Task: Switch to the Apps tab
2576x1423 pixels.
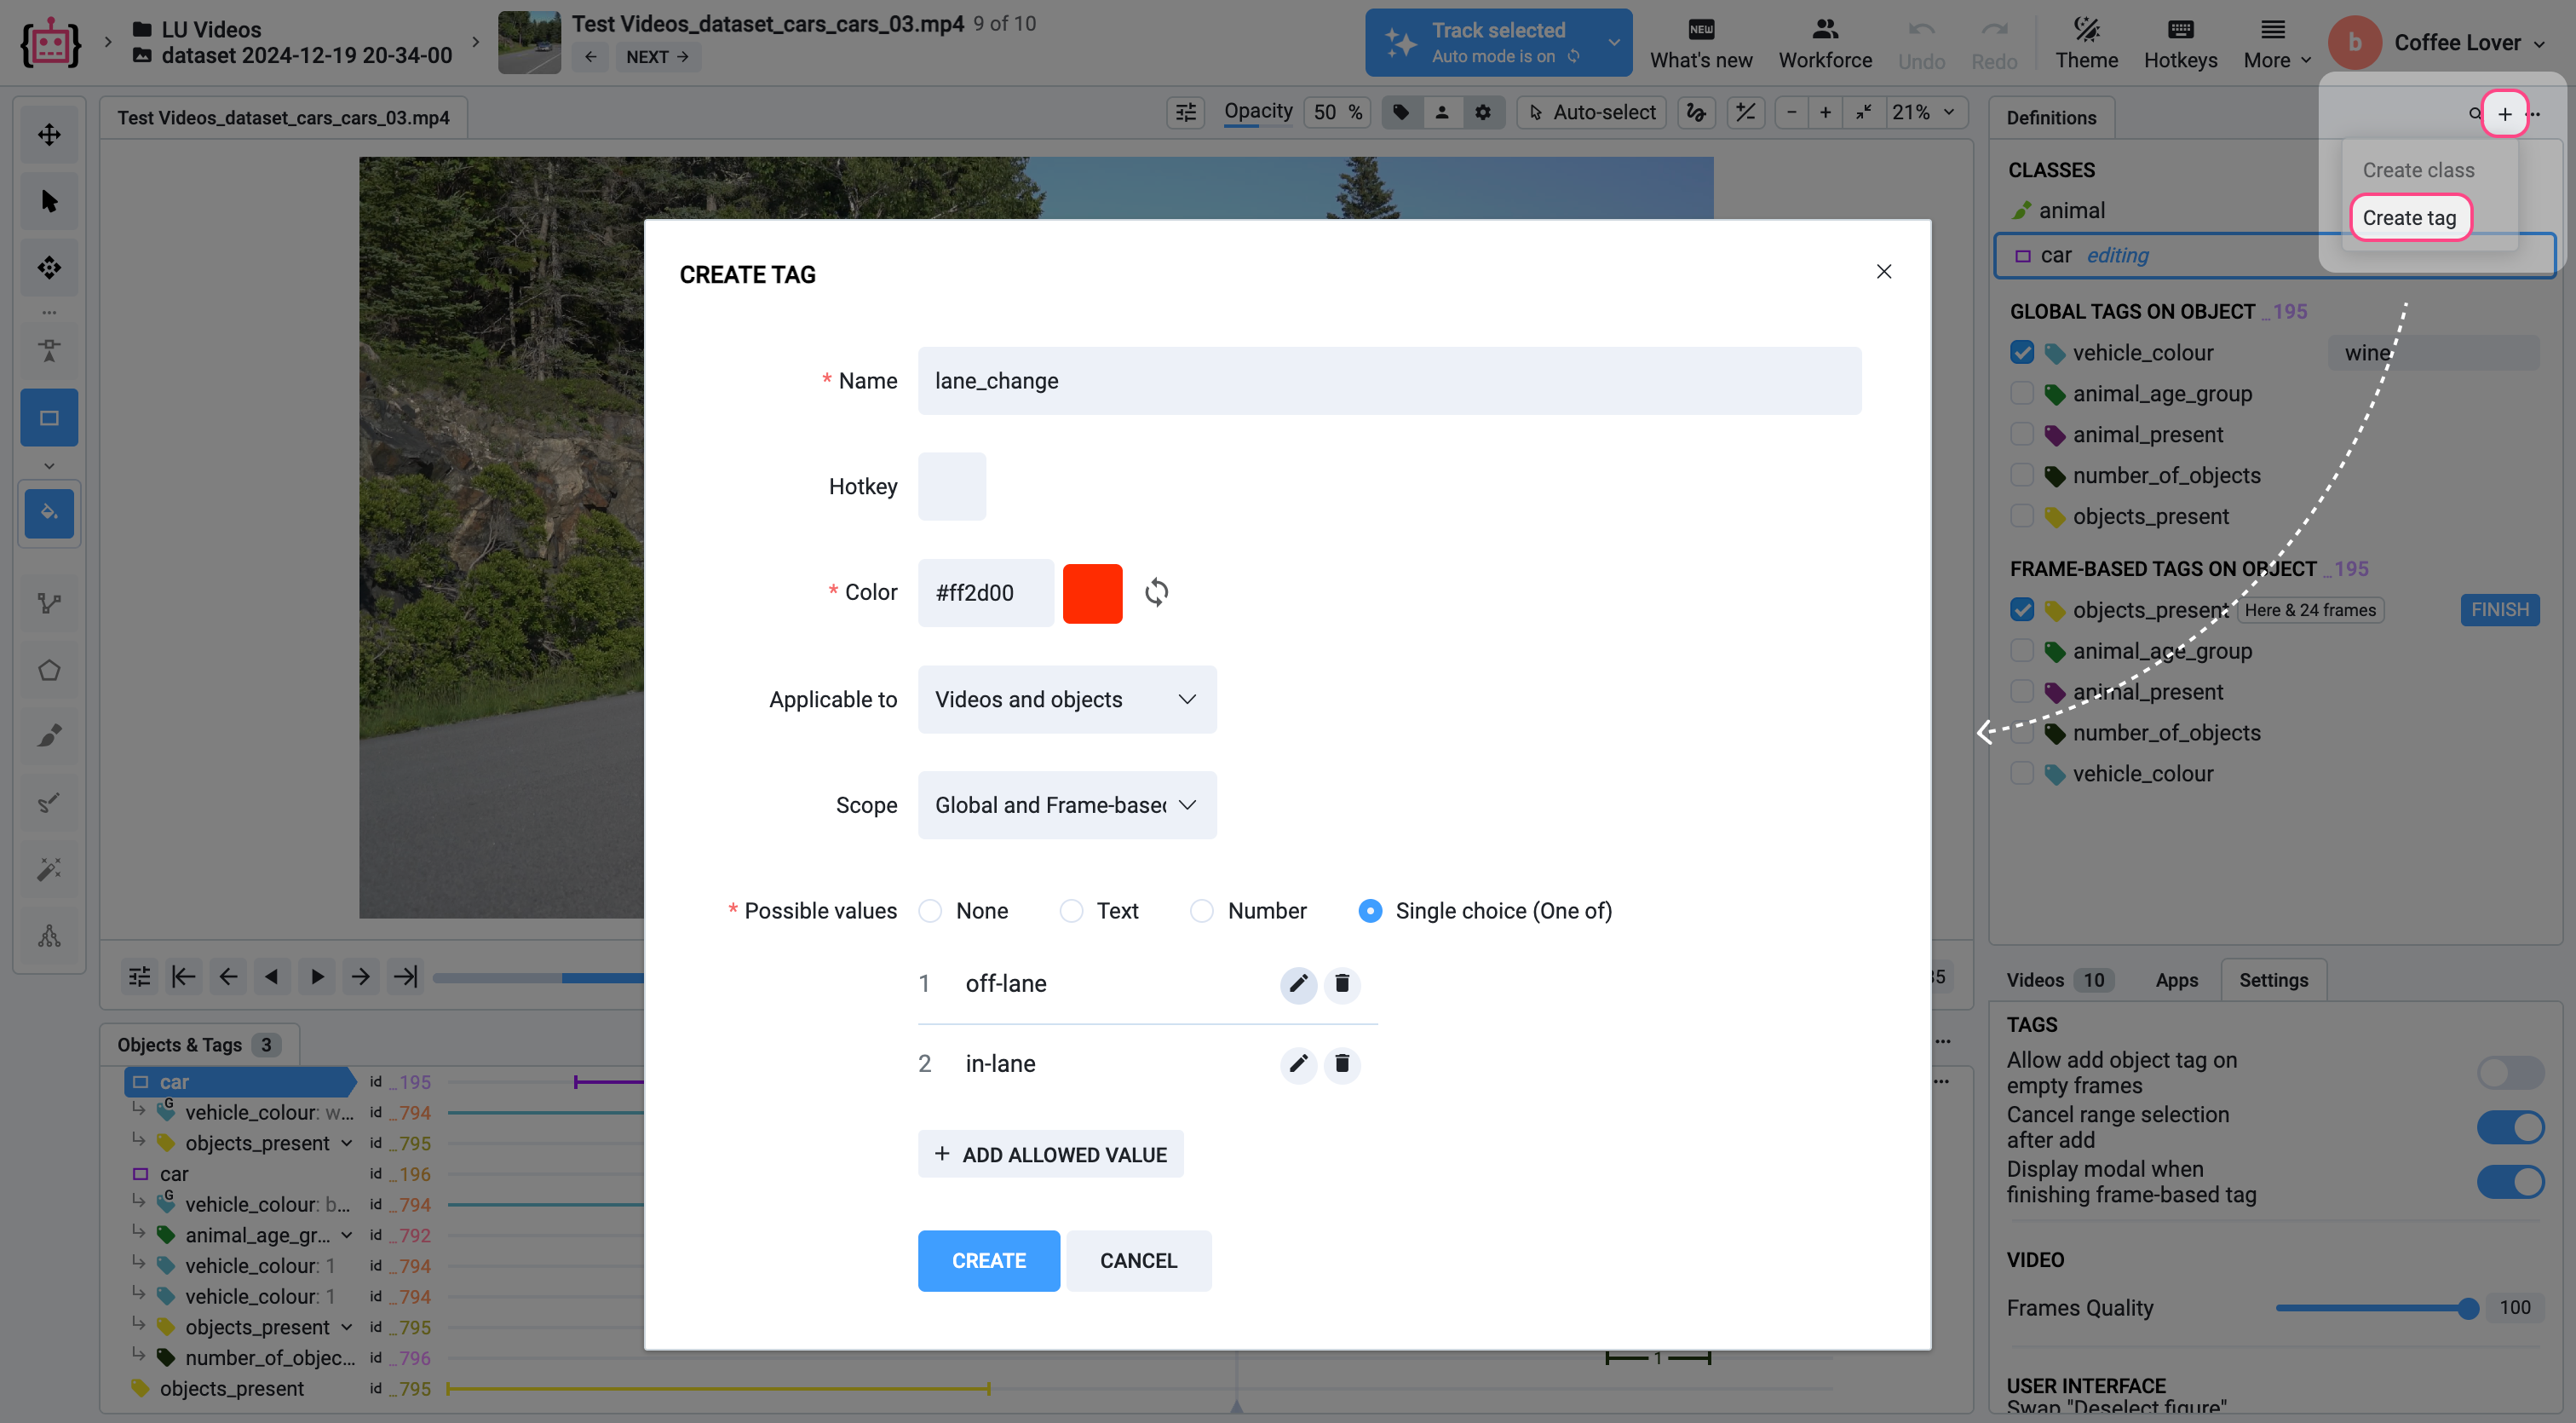Action: (x=2176, y=980)
